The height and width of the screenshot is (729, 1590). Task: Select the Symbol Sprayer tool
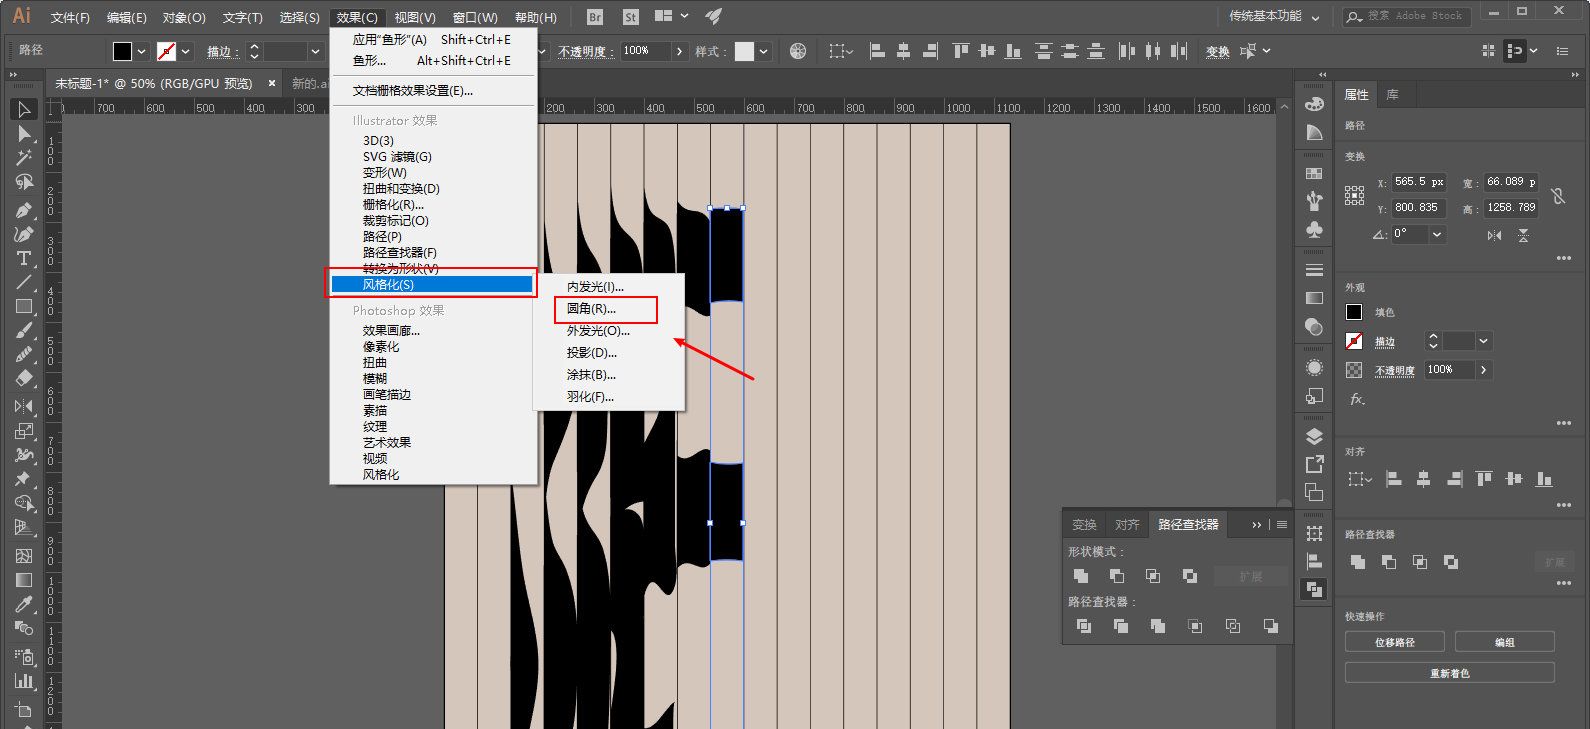tap(24, 656)
